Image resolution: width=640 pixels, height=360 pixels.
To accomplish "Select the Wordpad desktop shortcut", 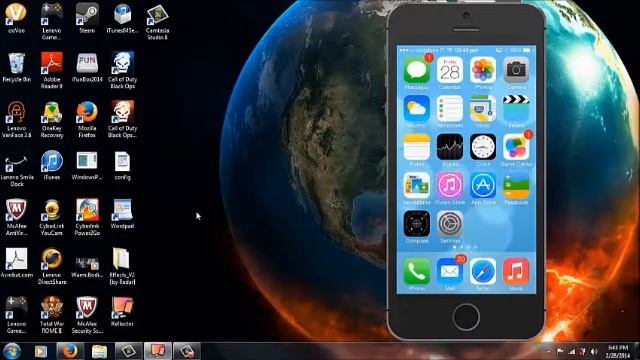I will tap(122, 214).
